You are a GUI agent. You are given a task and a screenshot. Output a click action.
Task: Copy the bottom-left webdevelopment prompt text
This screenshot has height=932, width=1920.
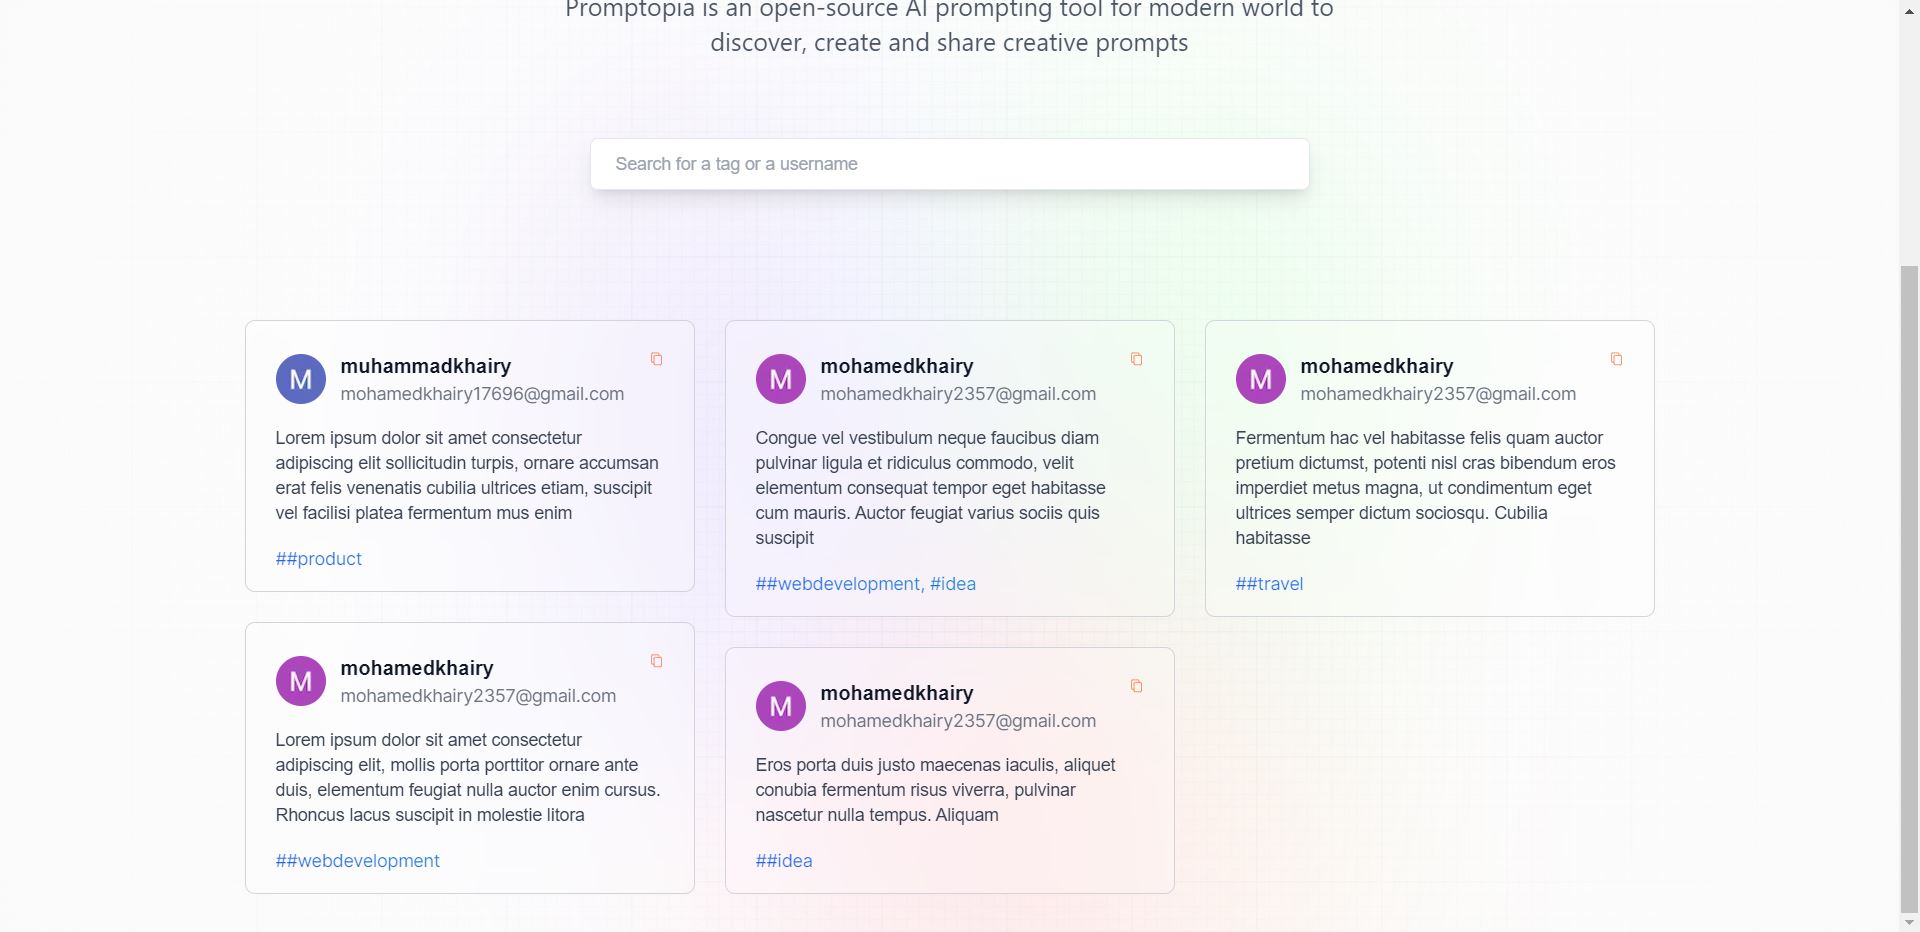[x=657, y=661]
